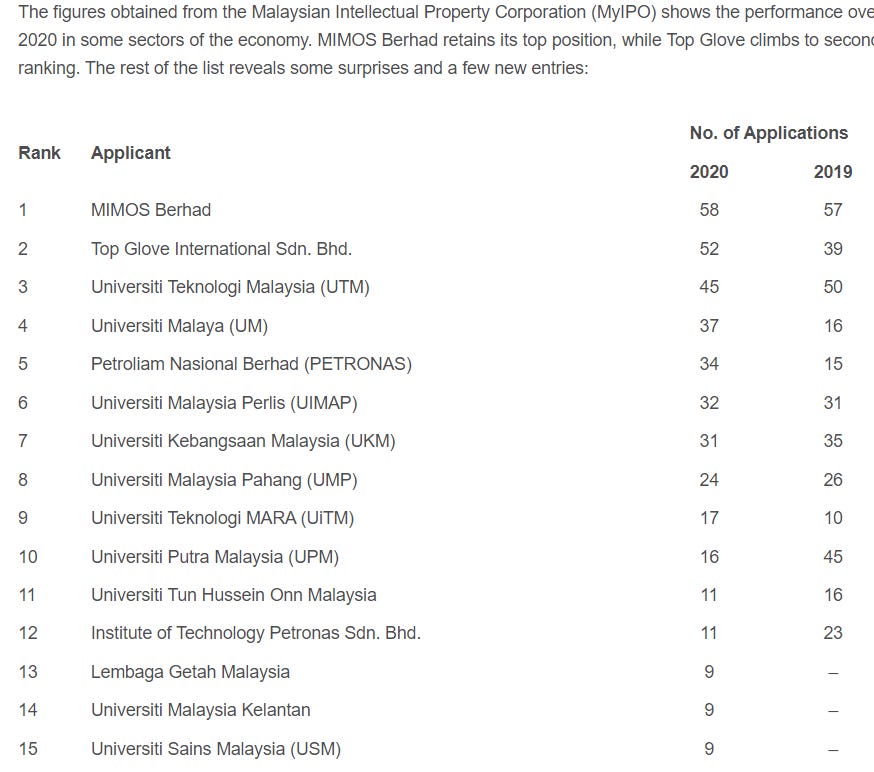Click the 2019 column header

[x=833, y=172]
